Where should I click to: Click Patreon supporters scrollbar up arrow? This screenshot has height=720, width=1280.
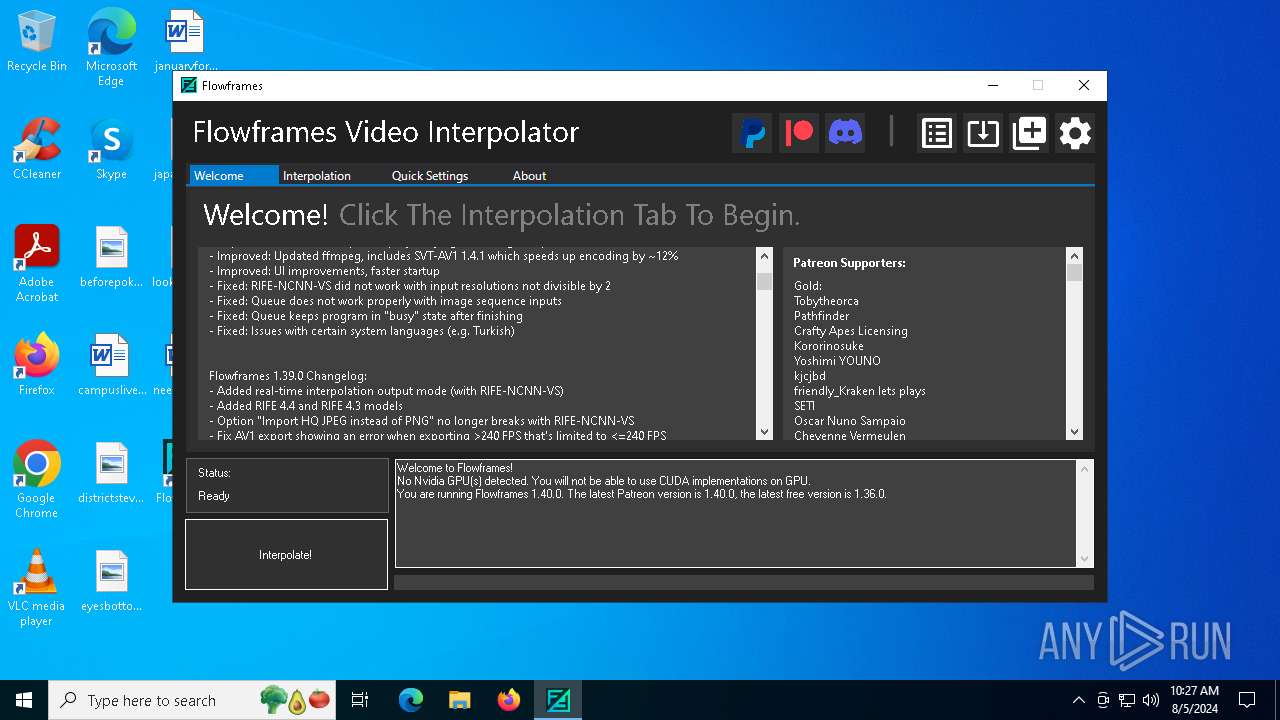[1075, 256]
